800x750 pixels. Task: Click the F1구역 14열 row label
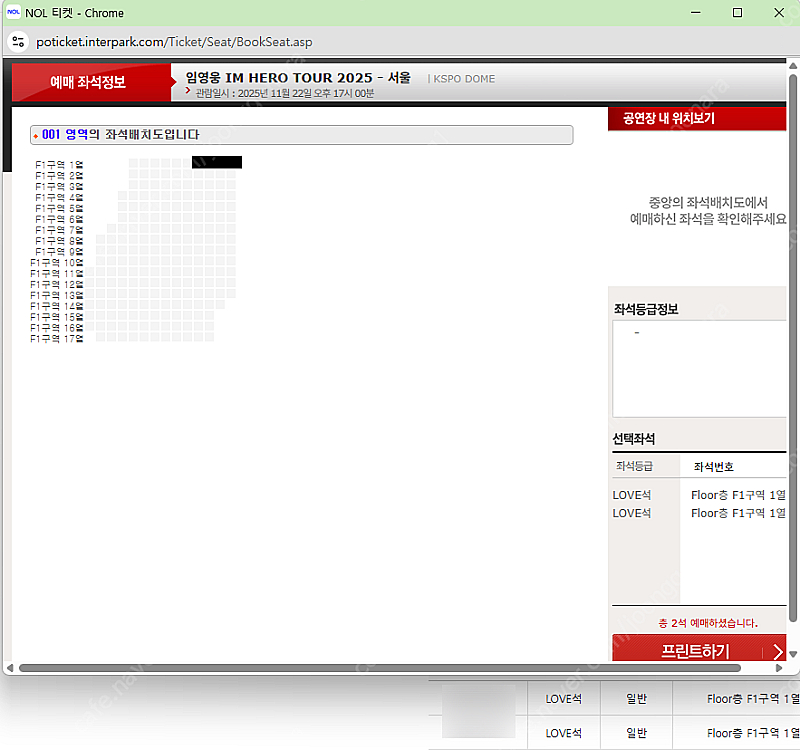[x=57, y=306]
